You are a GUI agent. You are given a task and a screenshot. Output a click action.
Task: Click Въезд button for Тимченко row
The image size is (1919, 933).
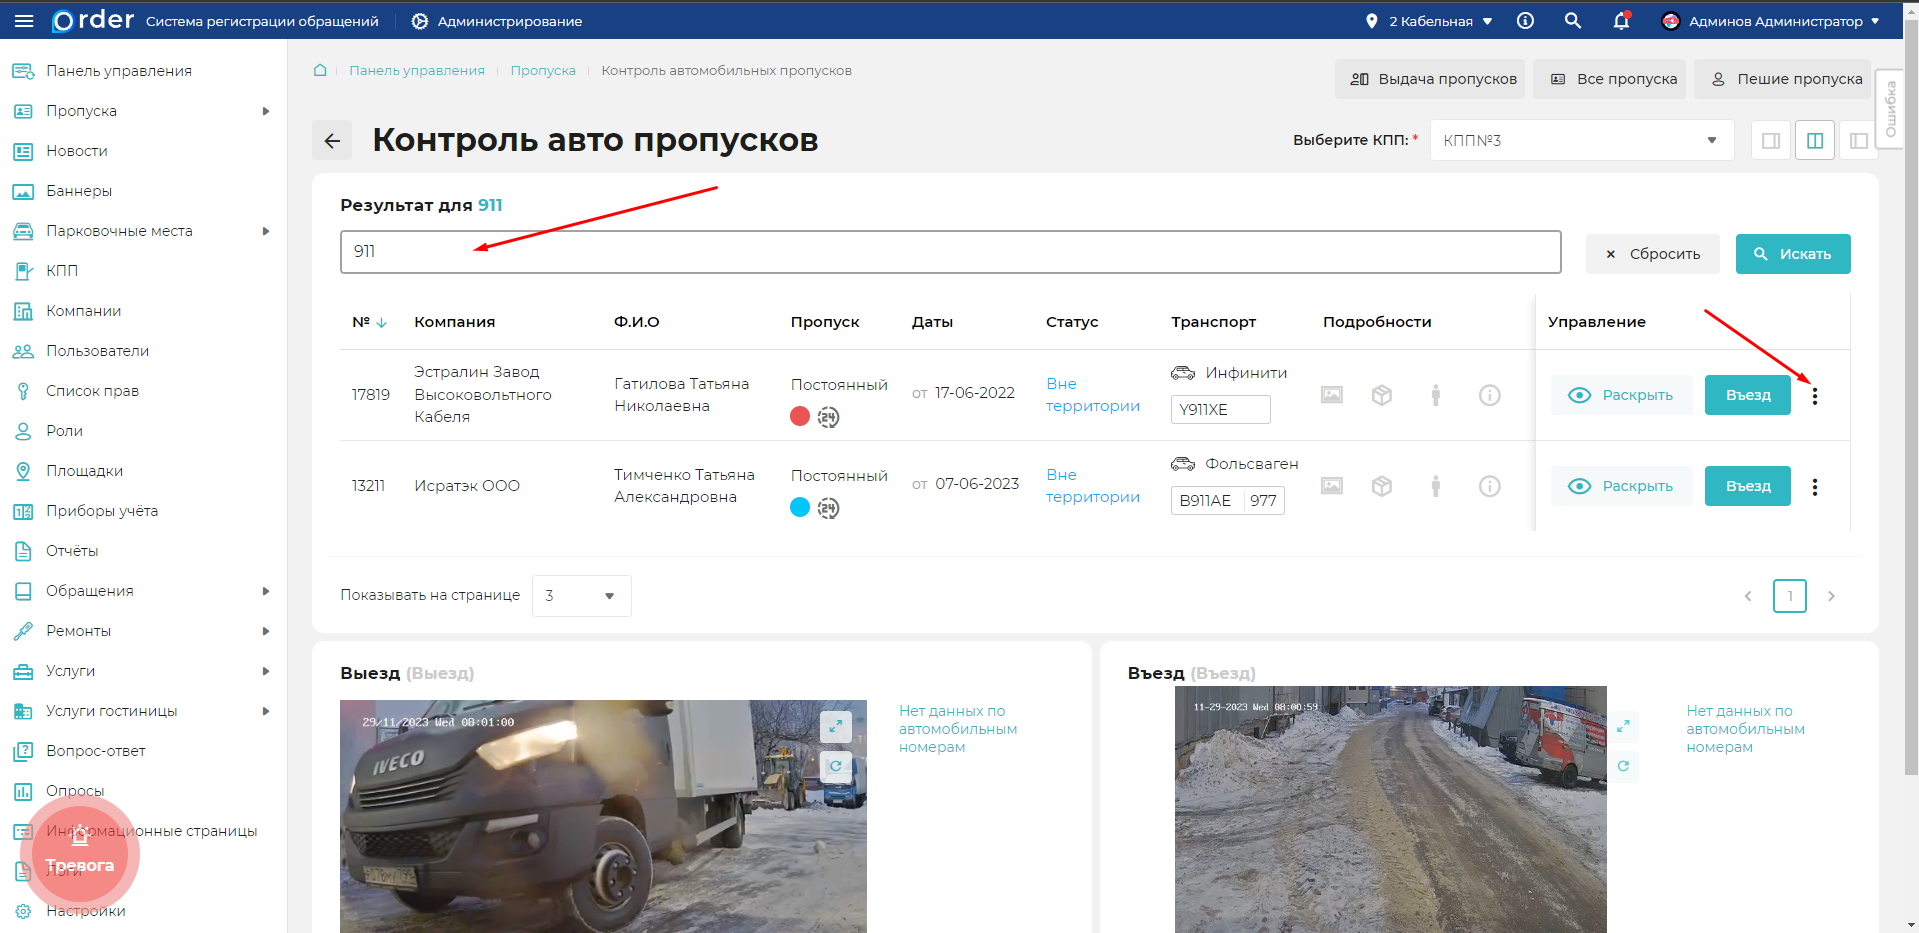click(1747, 486)
